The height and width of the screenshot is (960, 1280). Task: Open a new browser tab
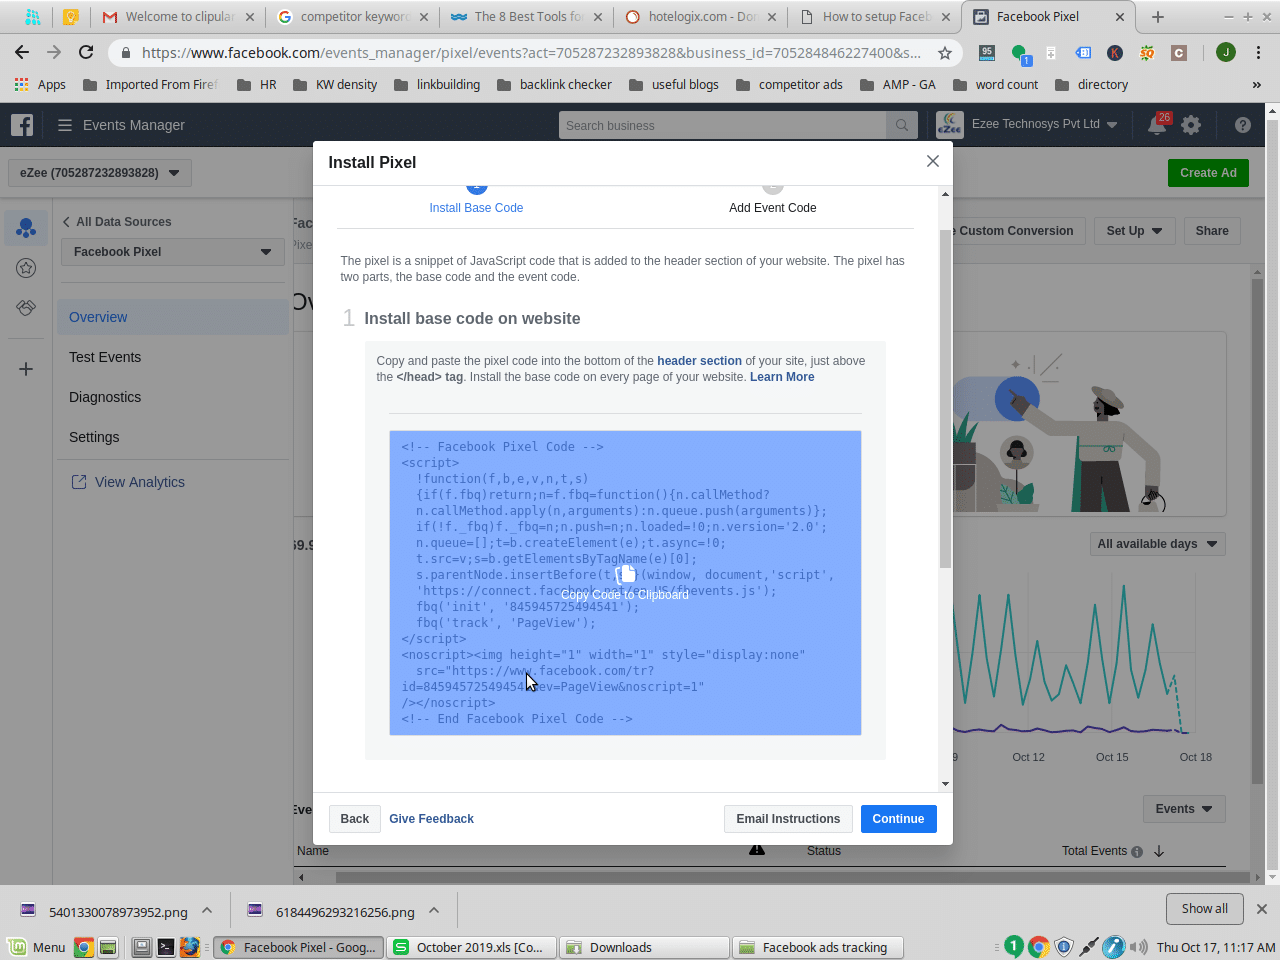pyautogui.click(x=1158, y=17)
